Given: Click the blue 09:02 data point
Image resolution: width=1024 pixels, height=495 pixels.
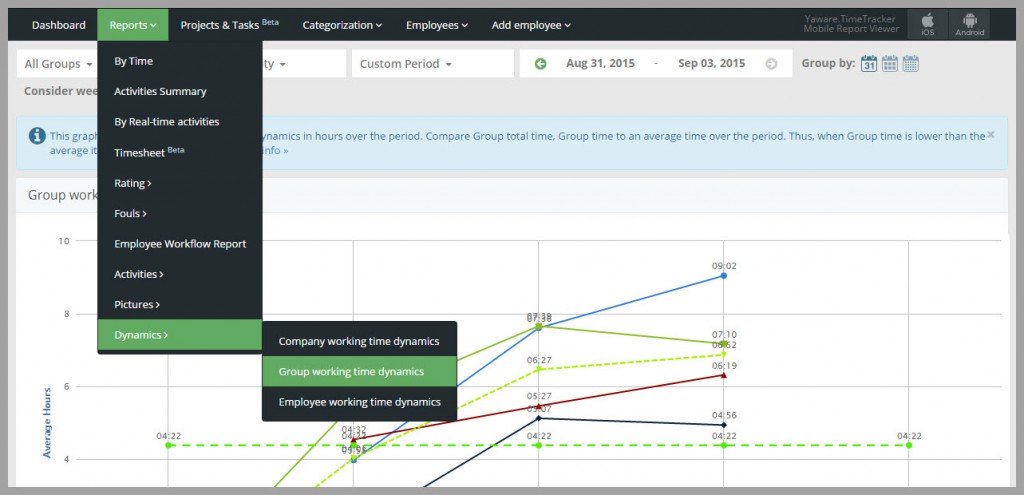Looking at the screenshot, I should [x=724, y=276].
